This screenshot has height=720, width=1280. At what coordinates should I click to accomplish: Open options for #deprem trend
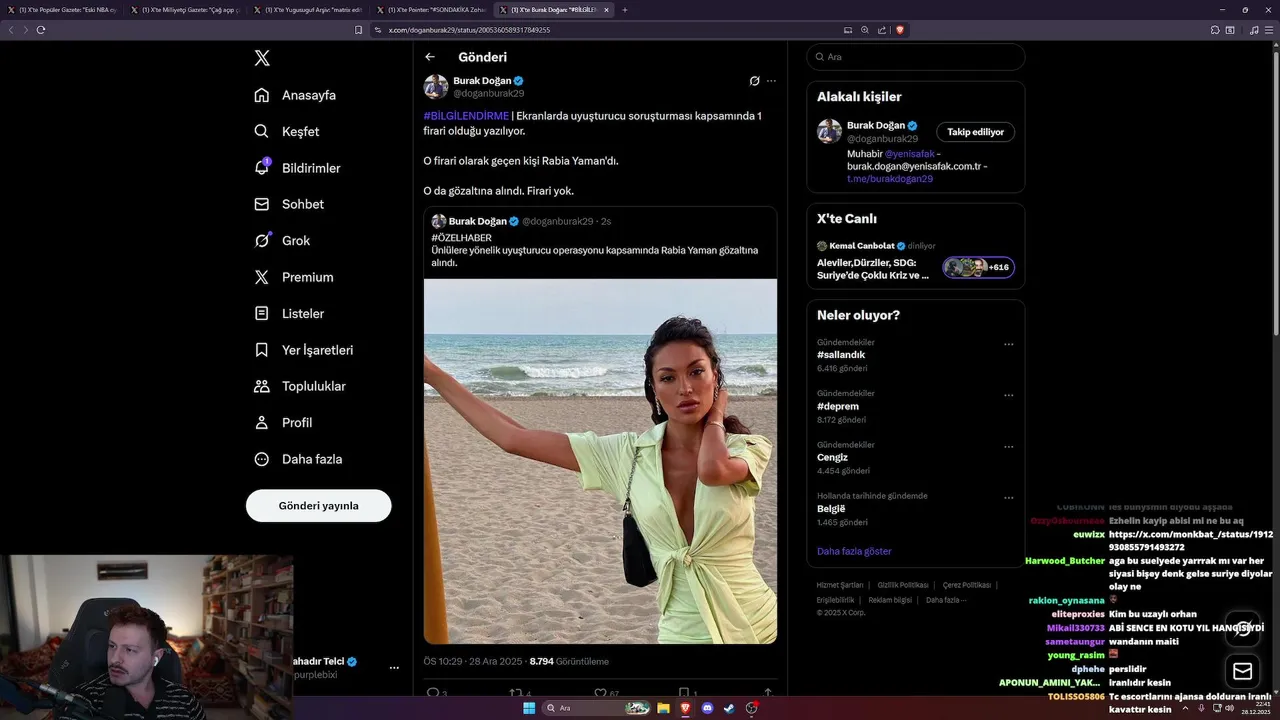coord(1008,395)
